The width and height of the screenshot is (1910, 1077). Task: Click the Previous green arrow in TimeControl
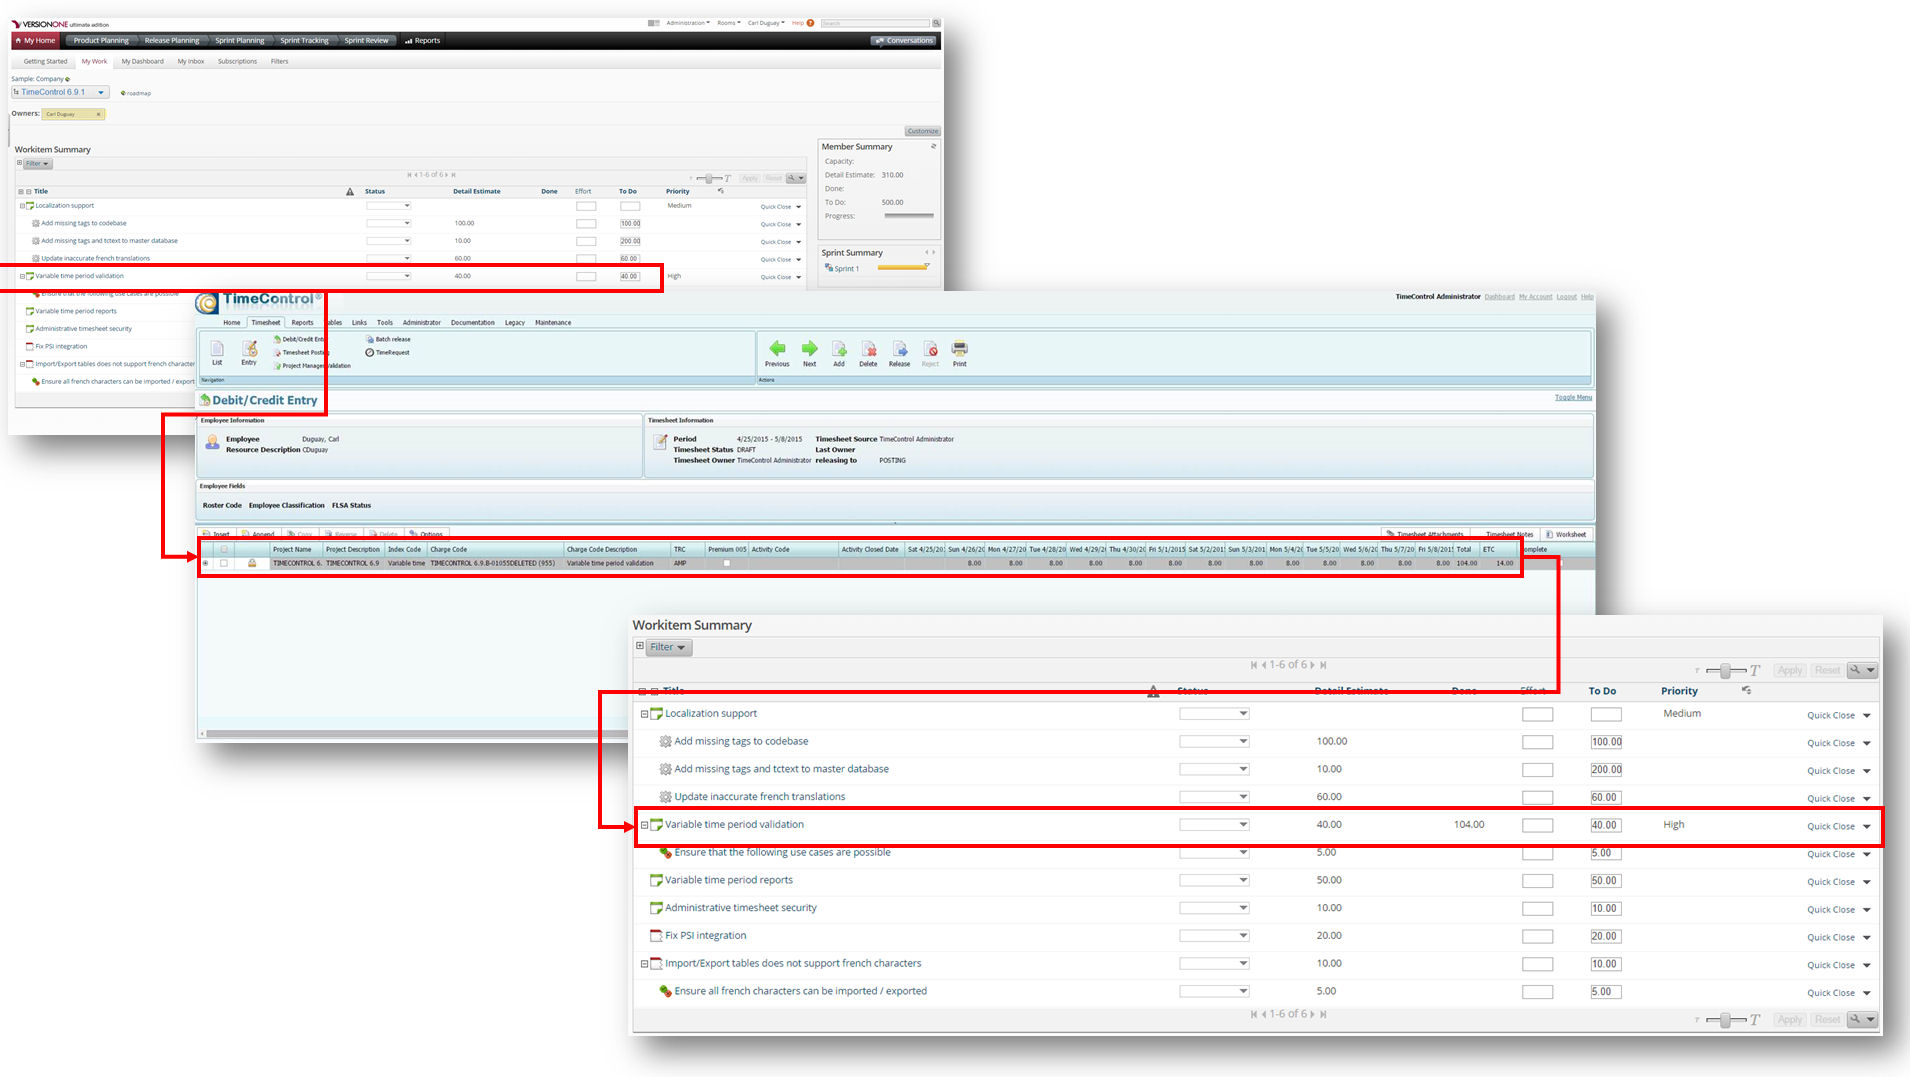tap(777, 349)
